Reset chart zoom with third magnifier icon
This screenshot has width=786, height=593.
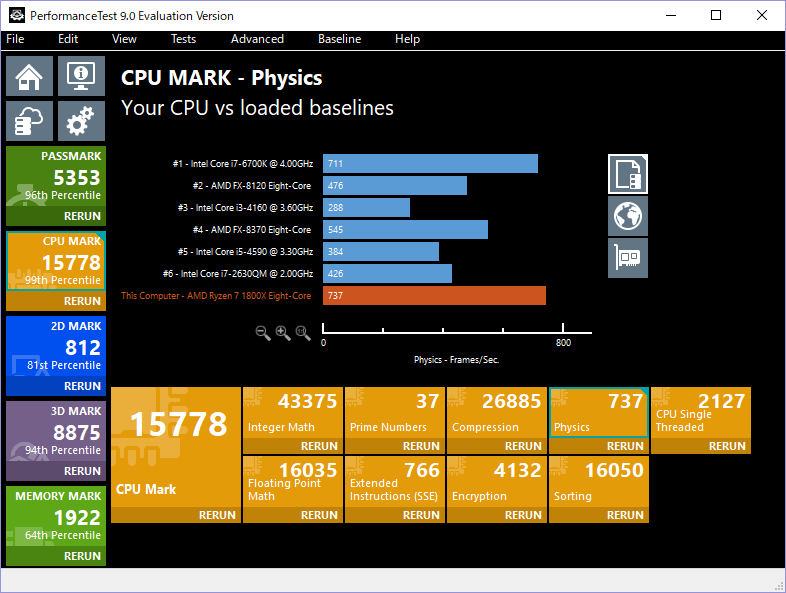tap(303, 333)
